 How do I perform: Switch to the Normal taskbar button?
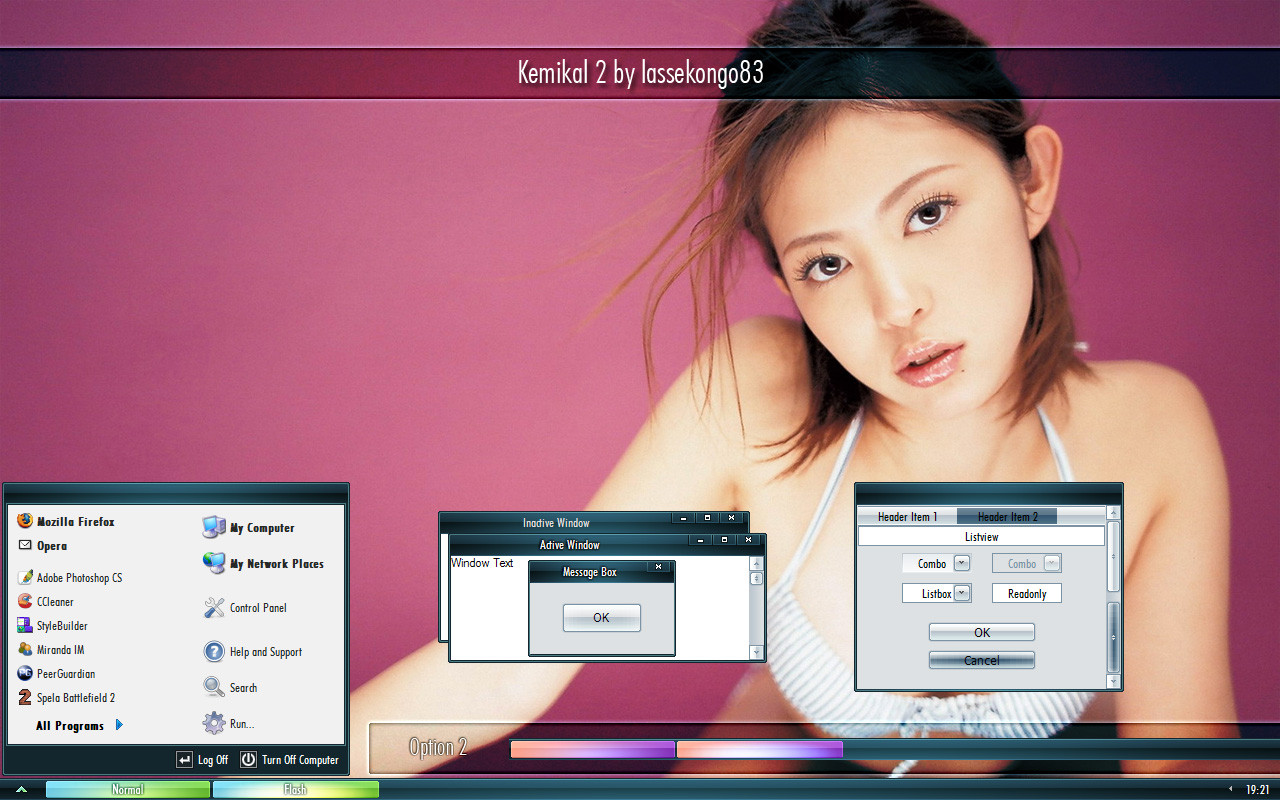(x=128, y=790)
